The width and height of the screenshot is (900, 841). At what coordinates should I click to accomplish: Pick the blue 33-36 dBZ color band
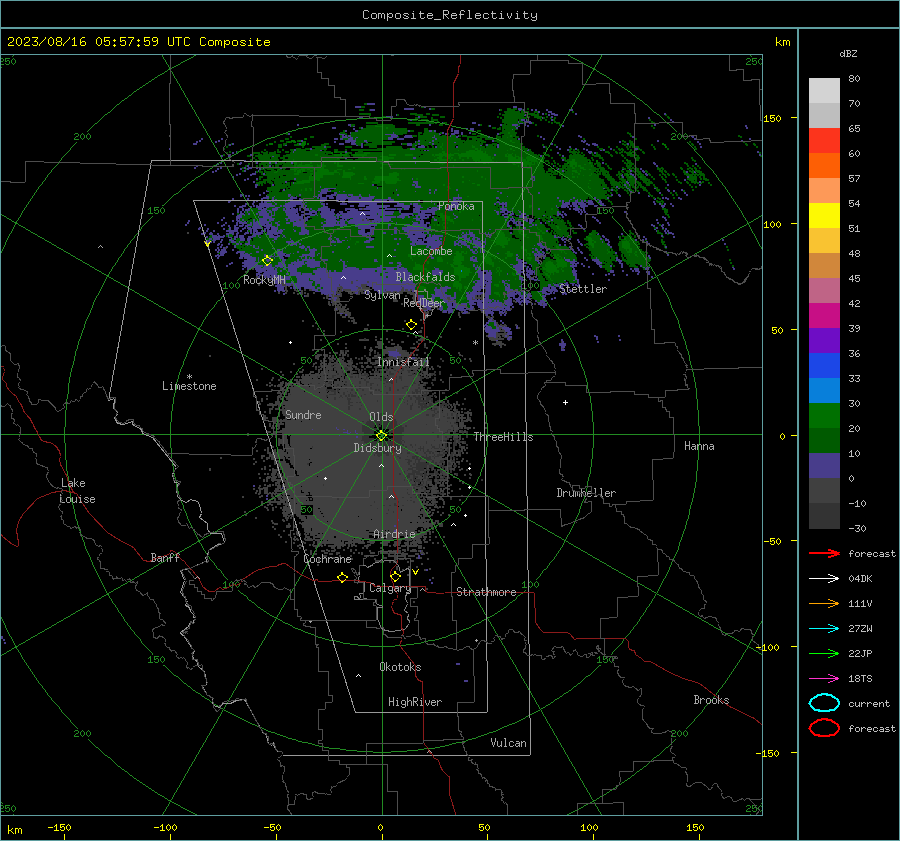pyautogui.click(x=824, y=366)
